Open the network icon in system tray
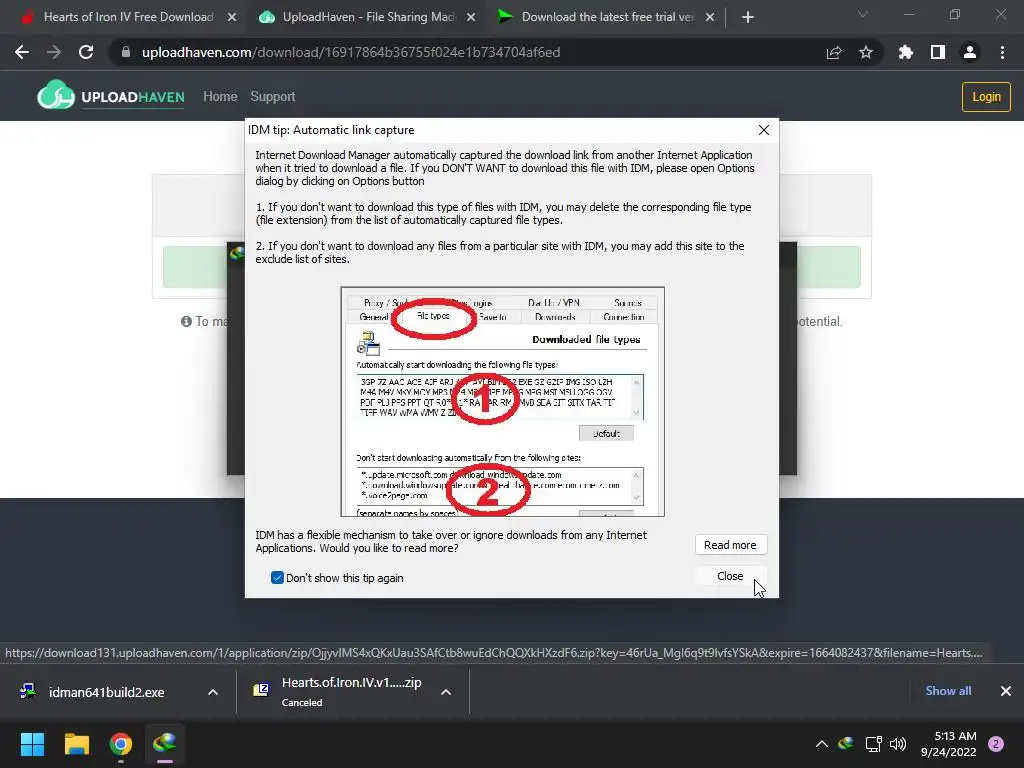Viewport: 1024px width, 768px height. click(x=873, y=743)
